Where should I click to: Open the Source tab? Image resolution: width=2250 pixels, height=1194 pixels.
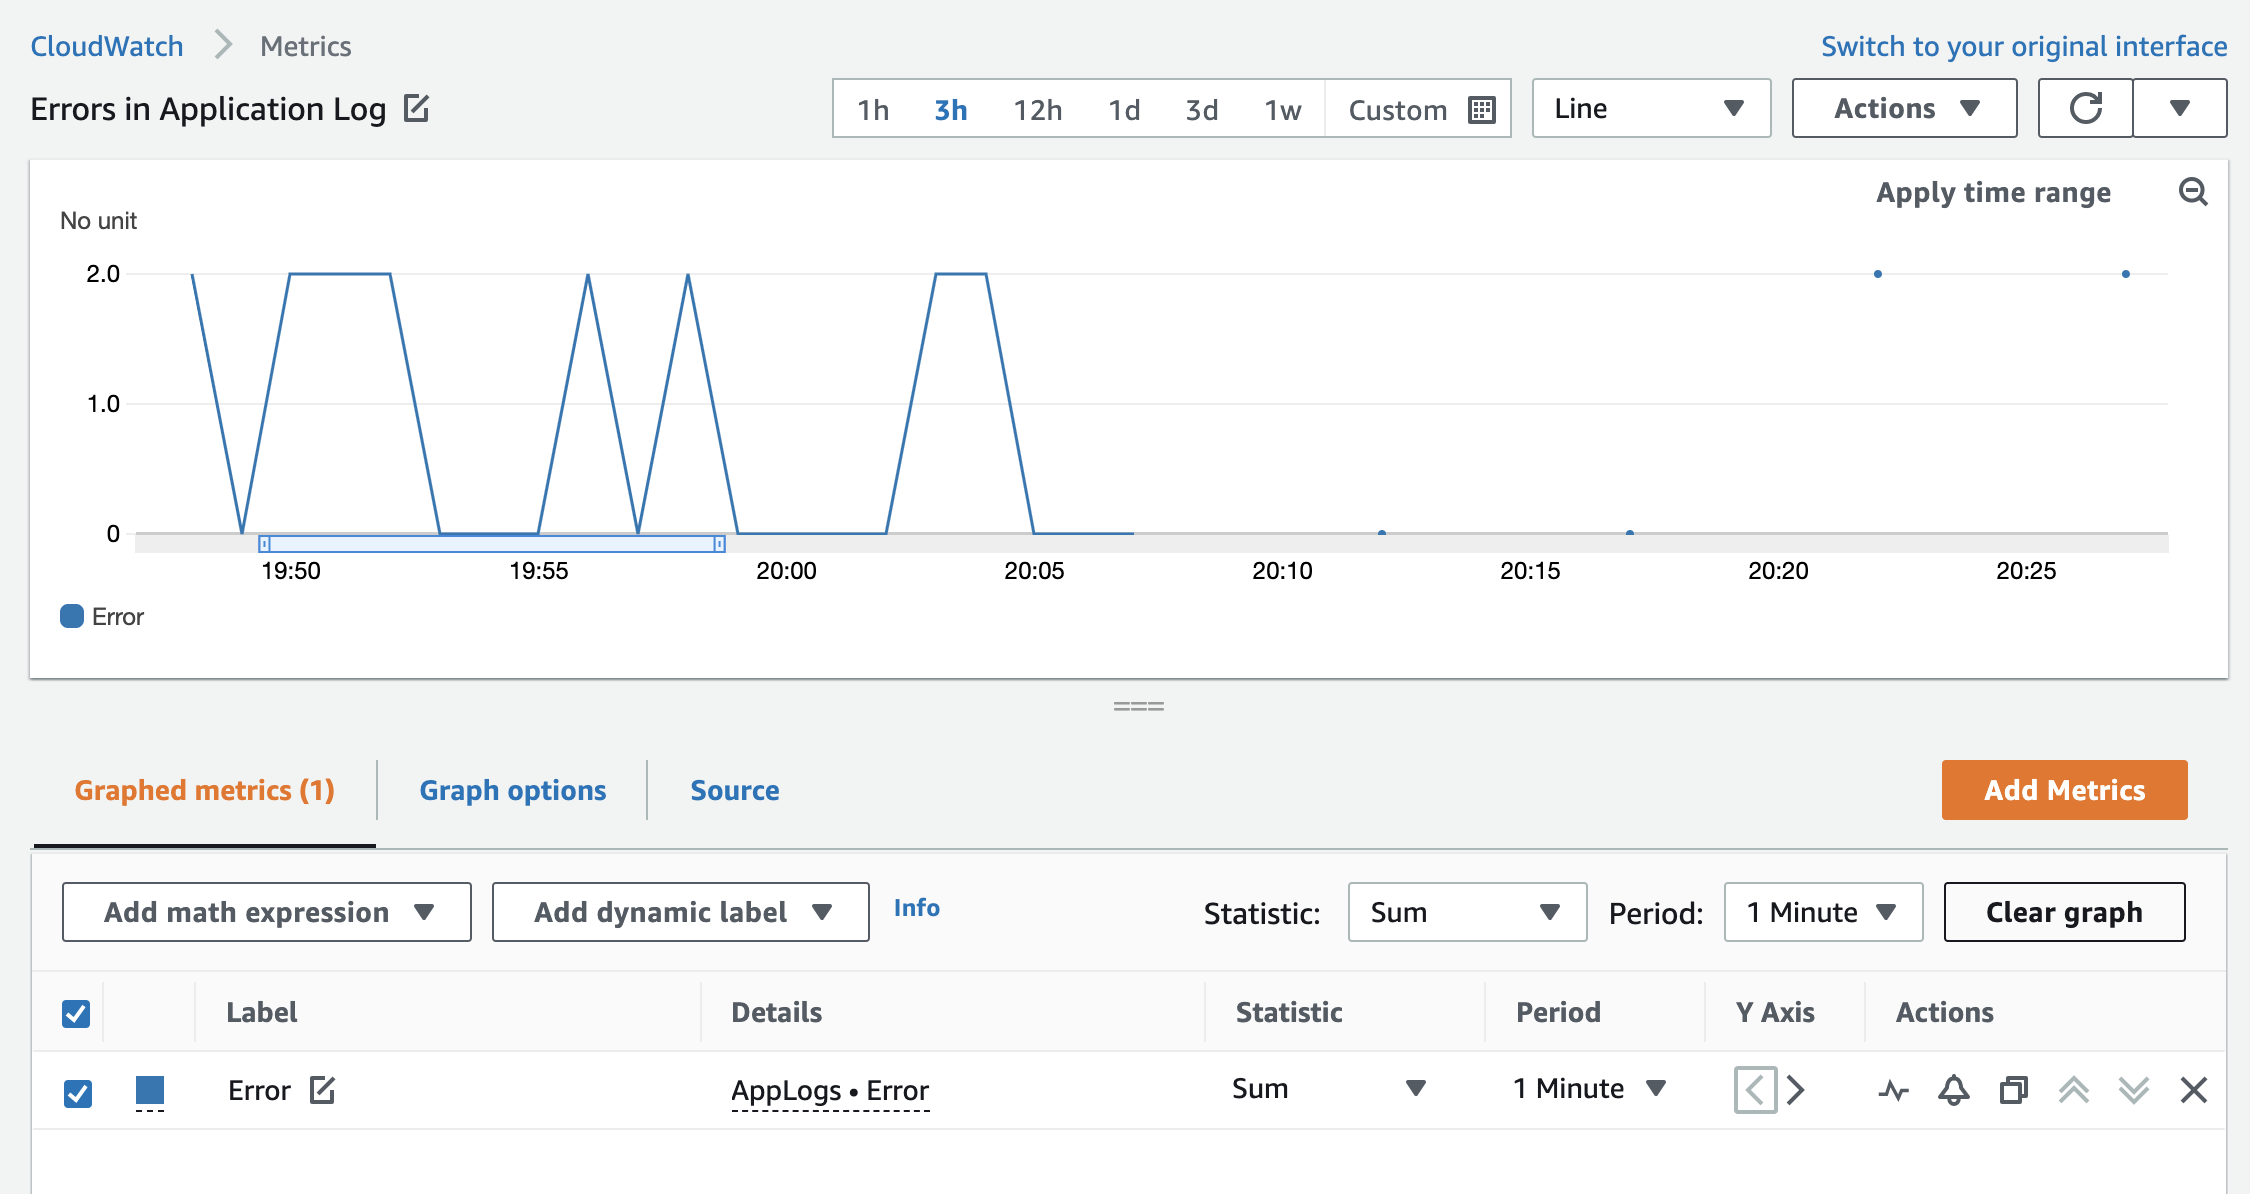[x=734, y=790]
